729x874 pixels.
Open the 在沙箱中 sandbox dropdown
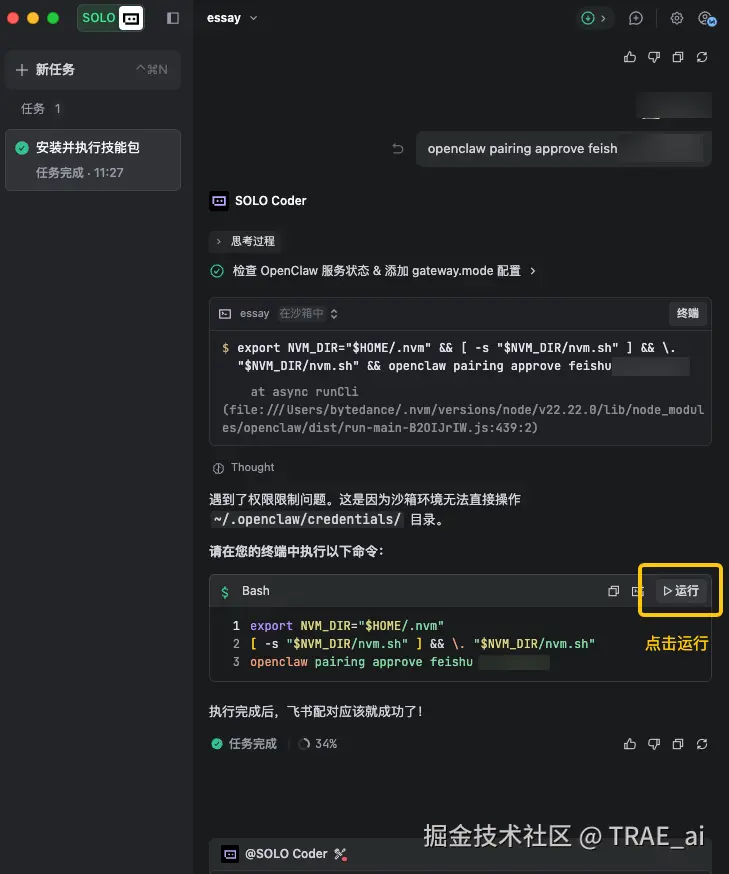tap(308, 314)
